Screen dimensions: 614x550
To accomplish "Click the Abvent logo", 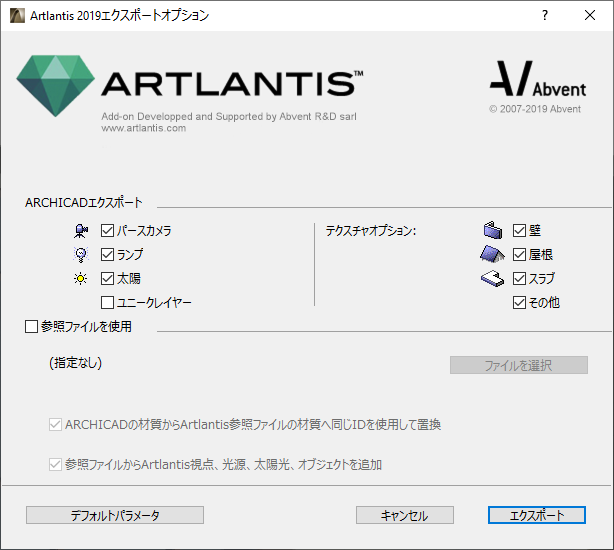I will pyautogui.click(x=538, y=79).
